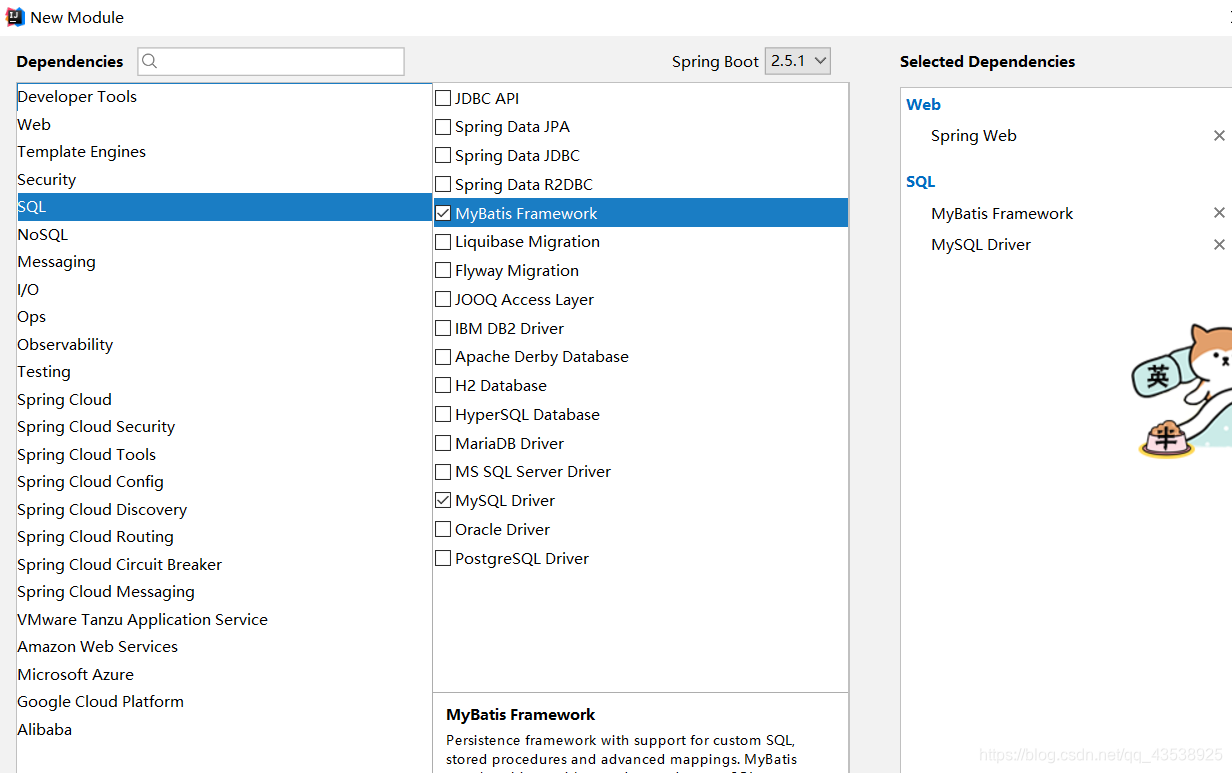The height and width of the screenshot is (773, 1232).
Task: Check the JDBC API checkbox
Action: pyautogui.click(x=443, y=98)
